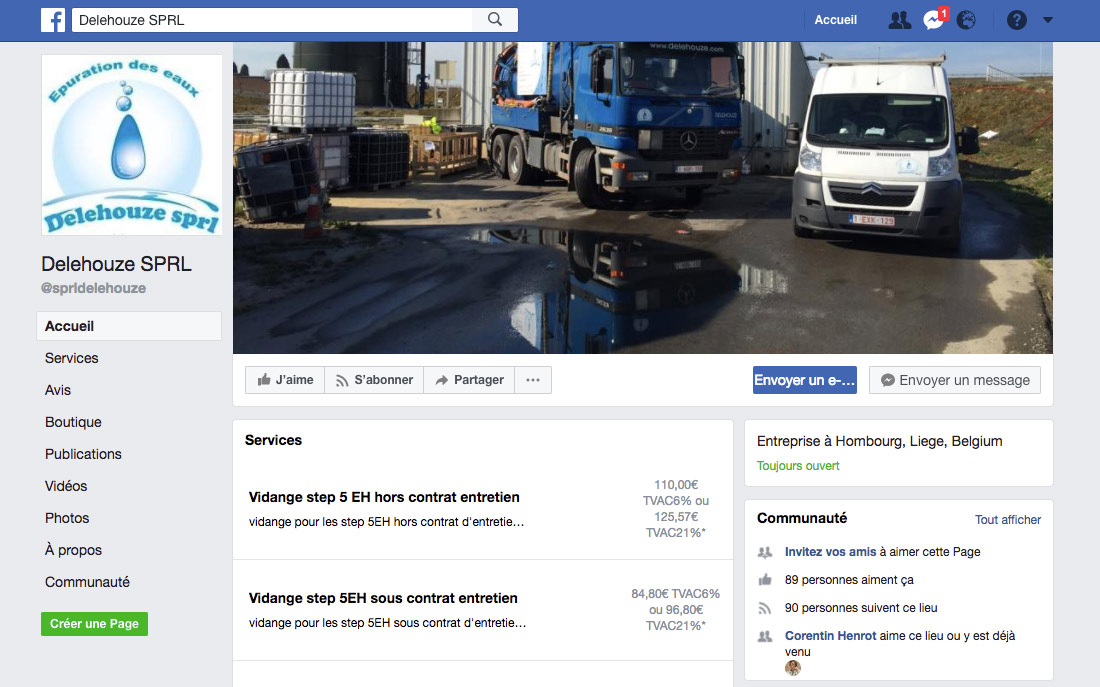The height and width of the screenshot is (687, 1100).
Task: Open Tout afficher community link
Action: (1007, 519)
